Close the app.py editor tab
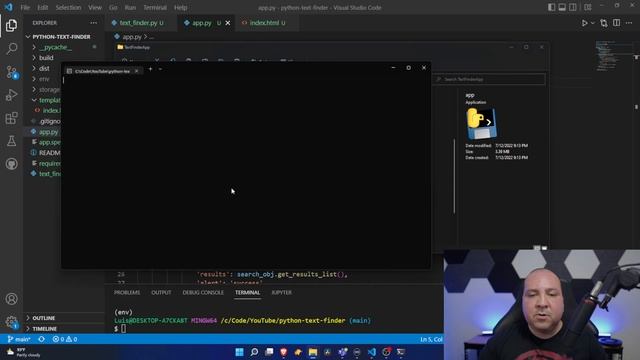The height and width of the screenshot is (360, 640). pyautogui.click(x=228, y=23)
